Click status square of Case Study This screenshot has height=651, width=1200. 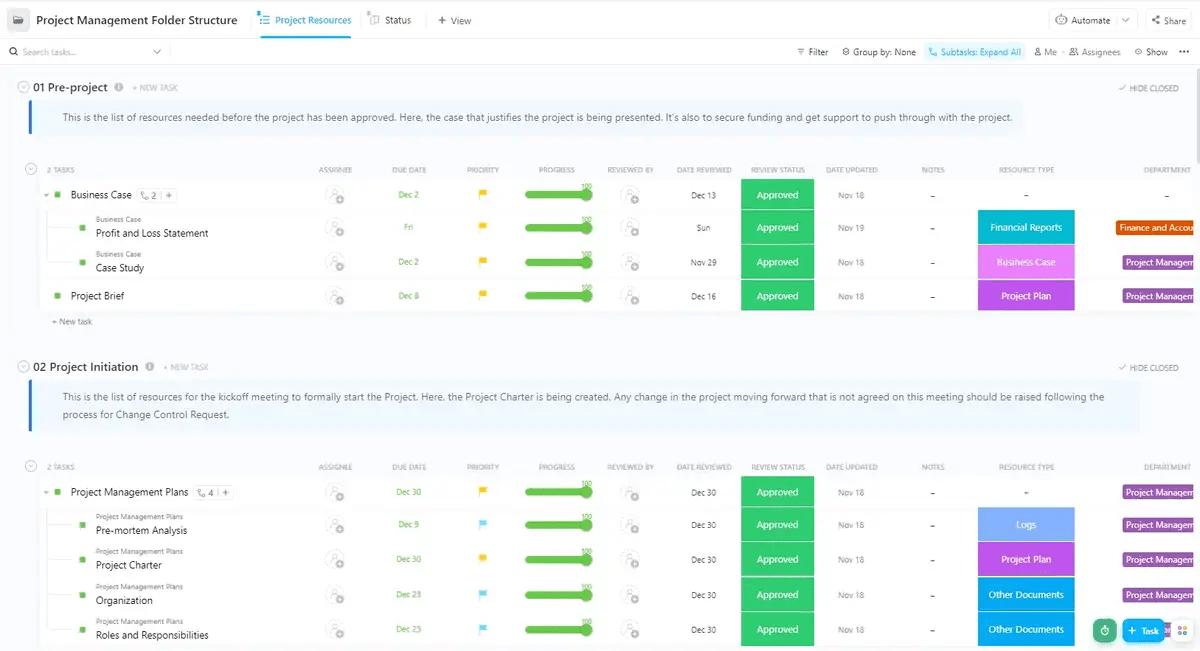pos(83,262)
